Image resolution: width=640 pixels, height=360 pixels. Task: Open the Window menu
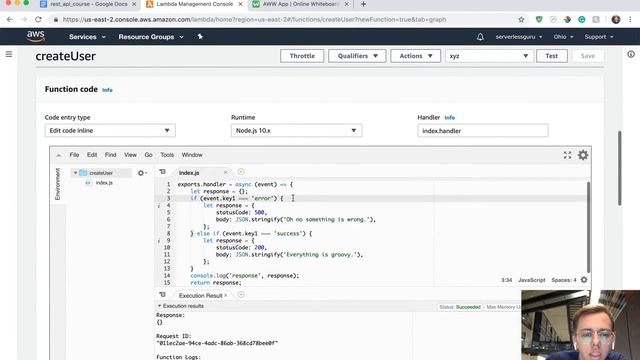coord(192,155)
